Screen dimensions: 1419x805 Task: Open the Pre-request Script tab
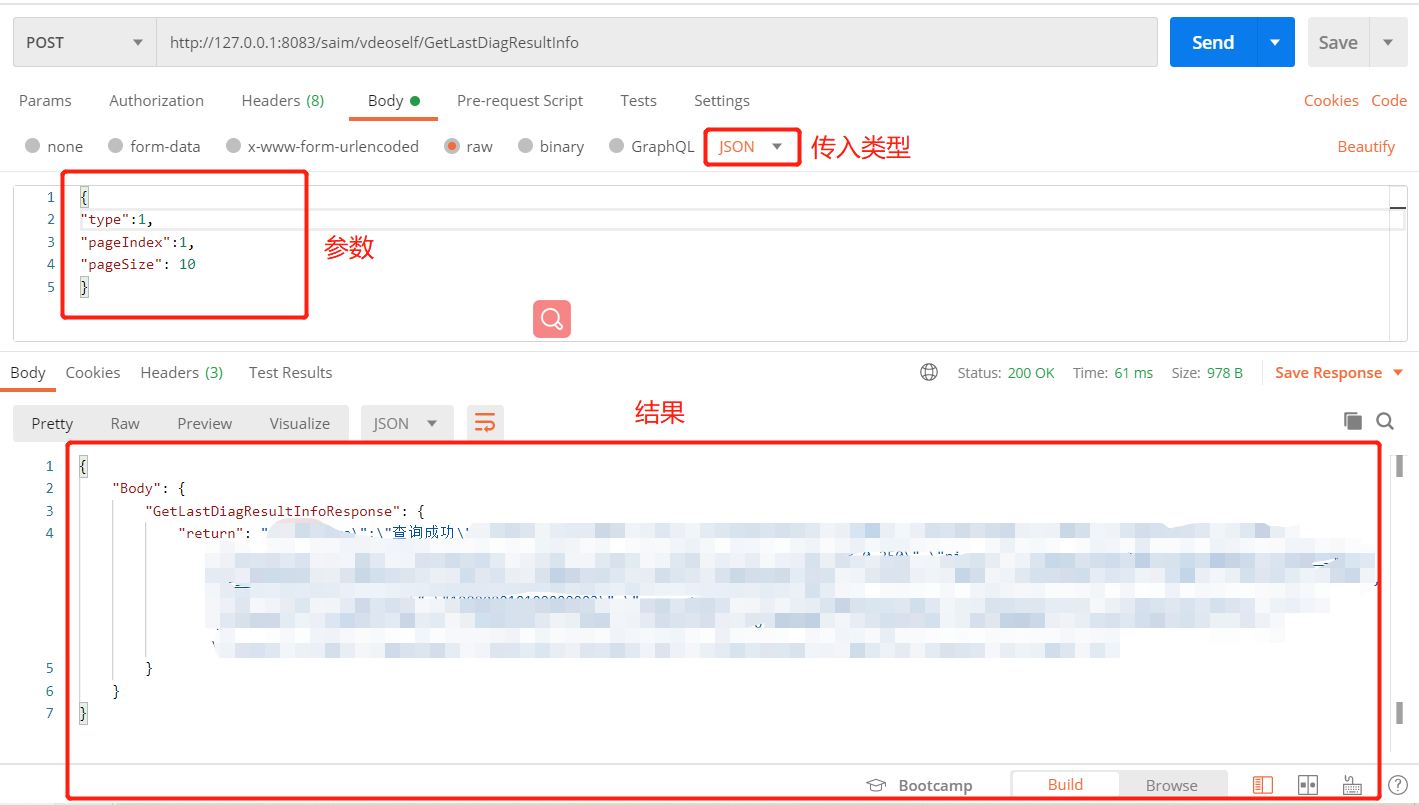520,101
